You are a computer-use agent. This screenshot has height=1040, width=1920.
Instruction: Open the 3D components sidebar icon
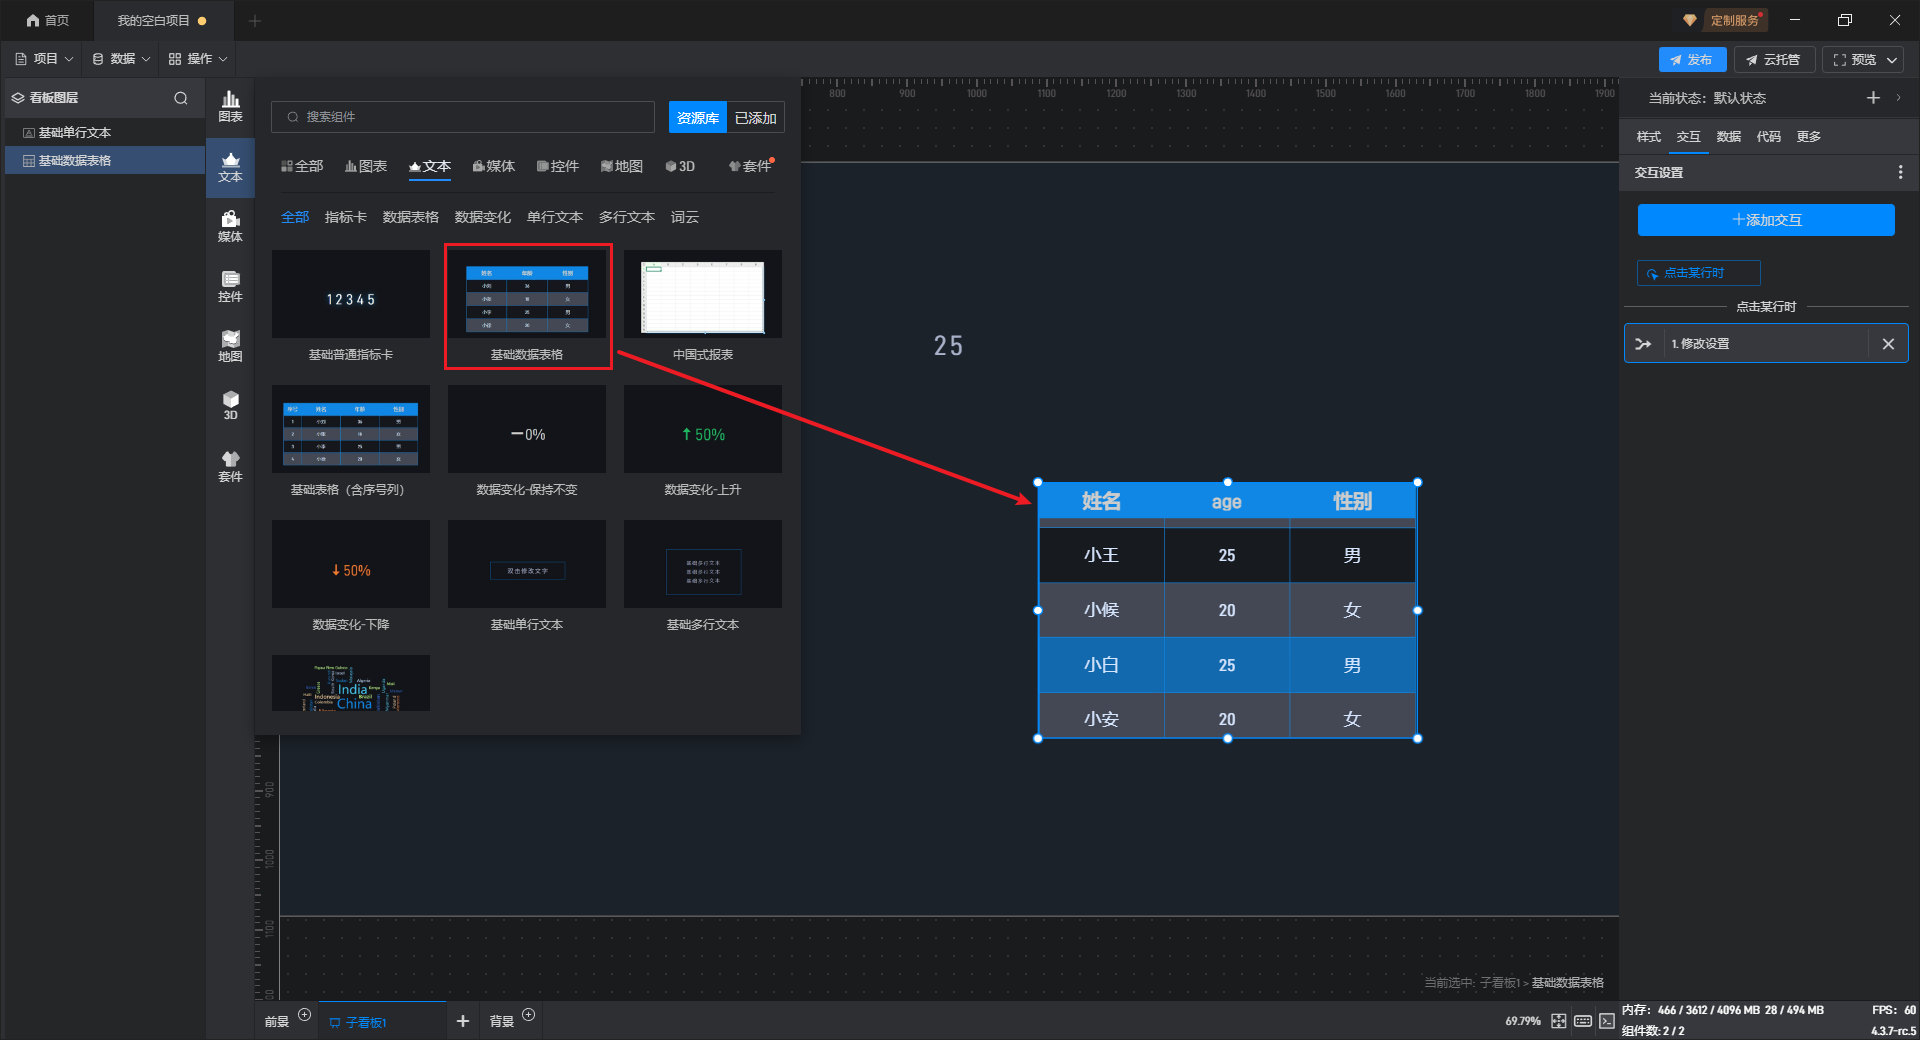tap(230, 405)
